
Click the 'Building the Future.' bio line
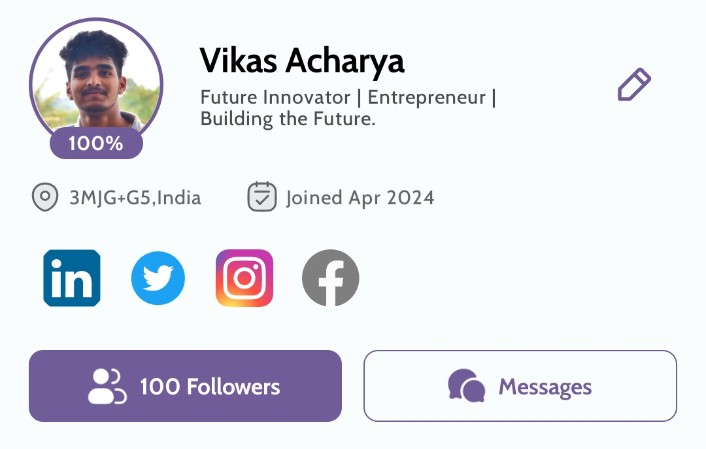coord(288,119)
